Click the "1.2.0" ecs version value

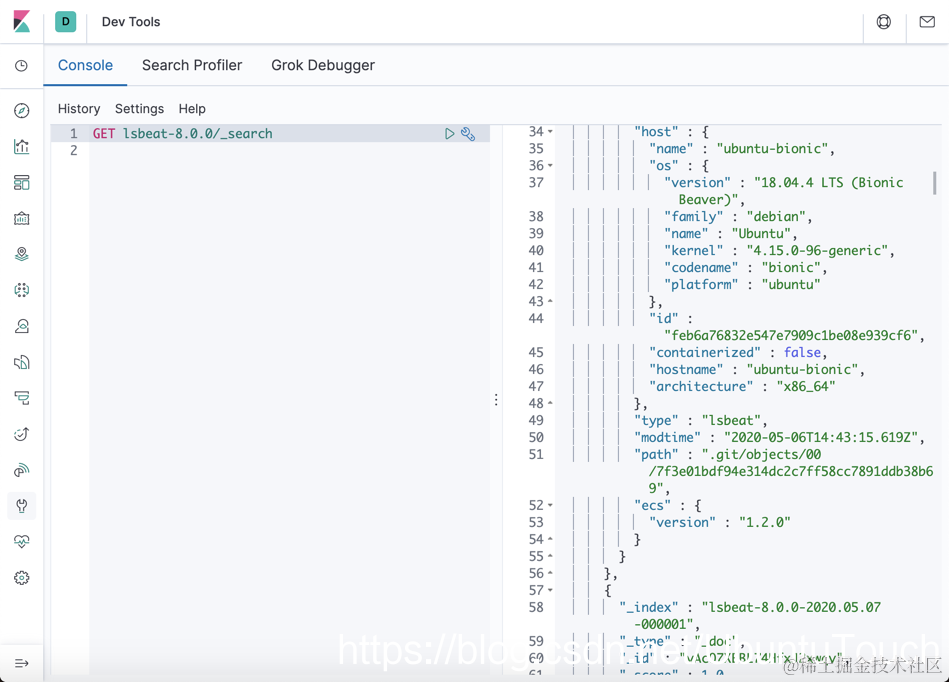[x=764, y=522]
